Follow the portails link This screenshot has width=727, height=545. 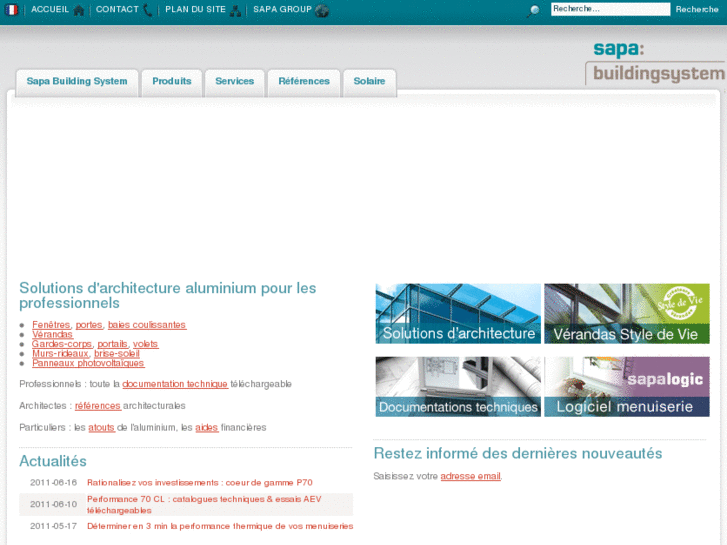[x=112, y=344]
